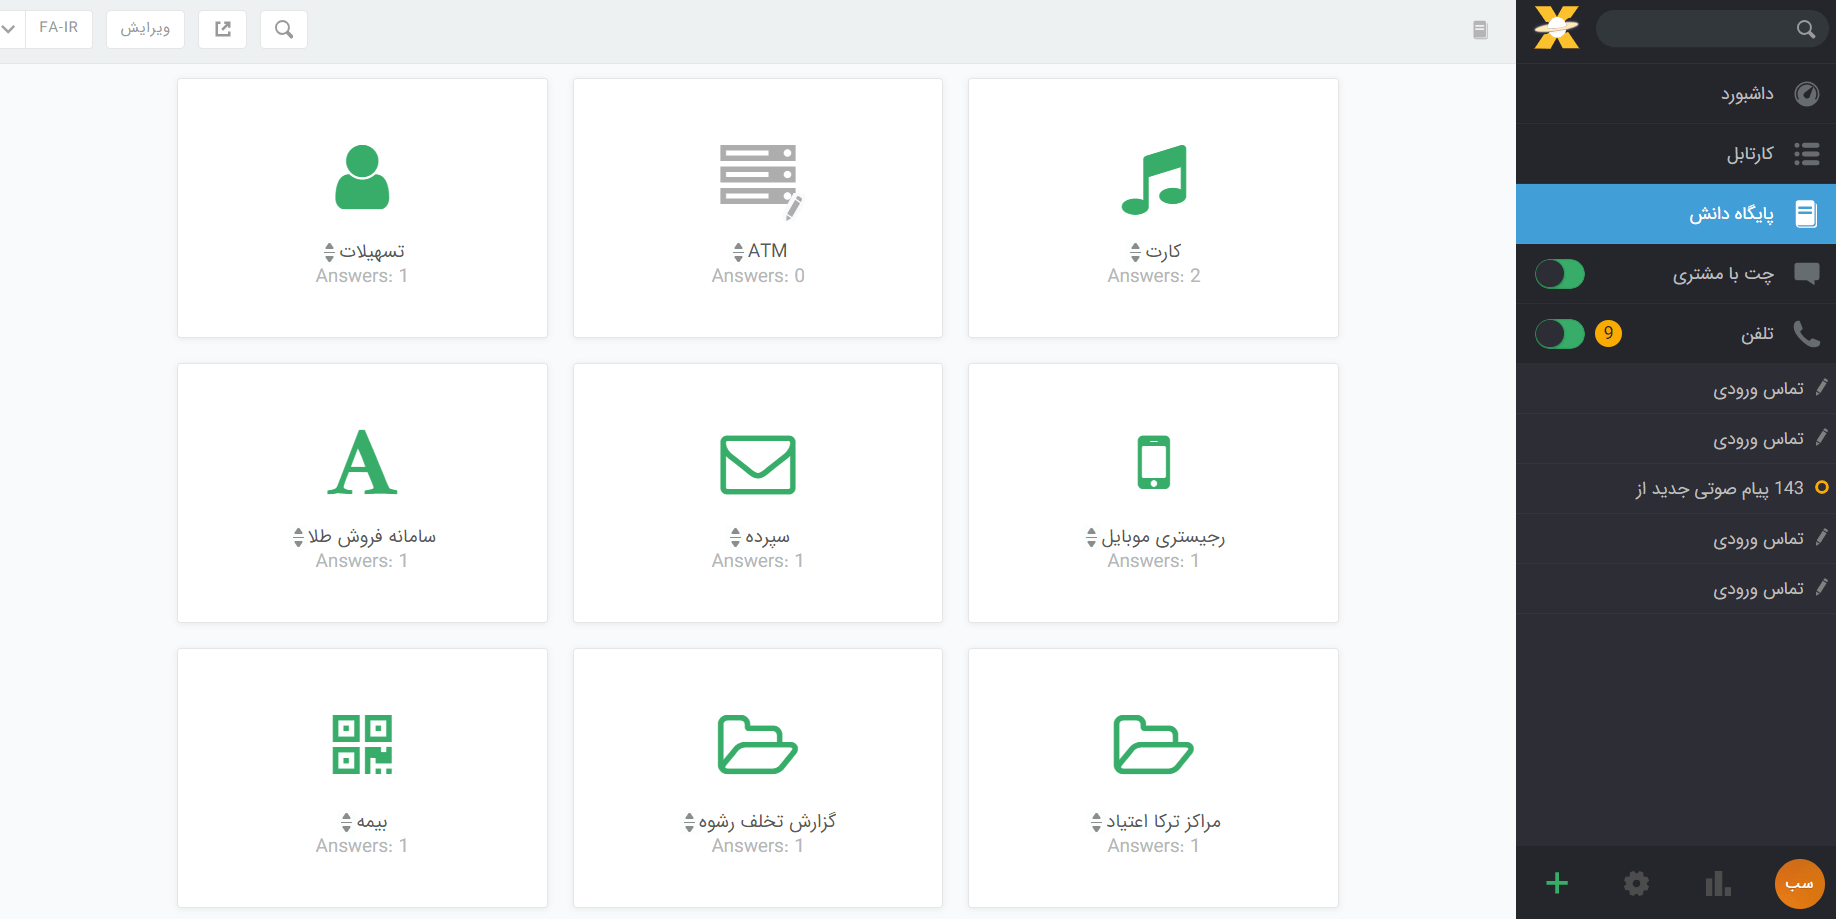Click the کارت music note icon
The width and height of the screenshot is (1836, 919).
(x=1154, y=180)
